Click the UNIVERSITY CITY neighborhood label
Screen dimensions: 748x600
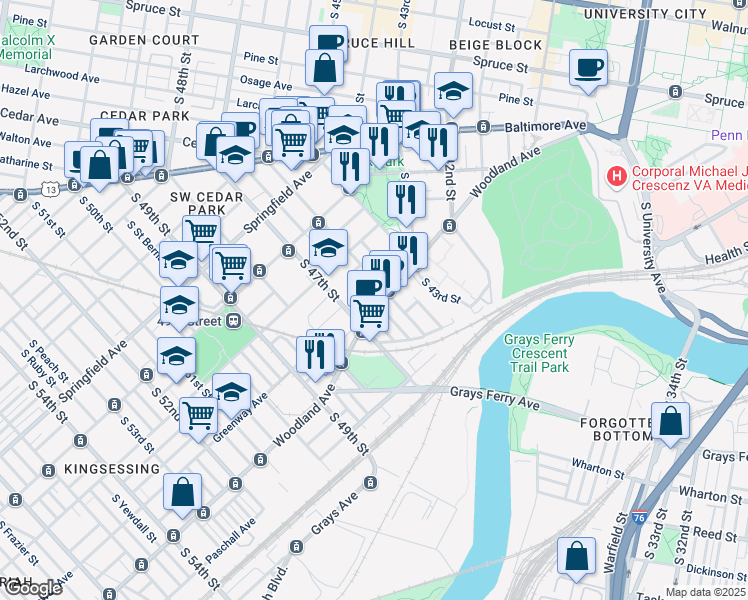645,14
